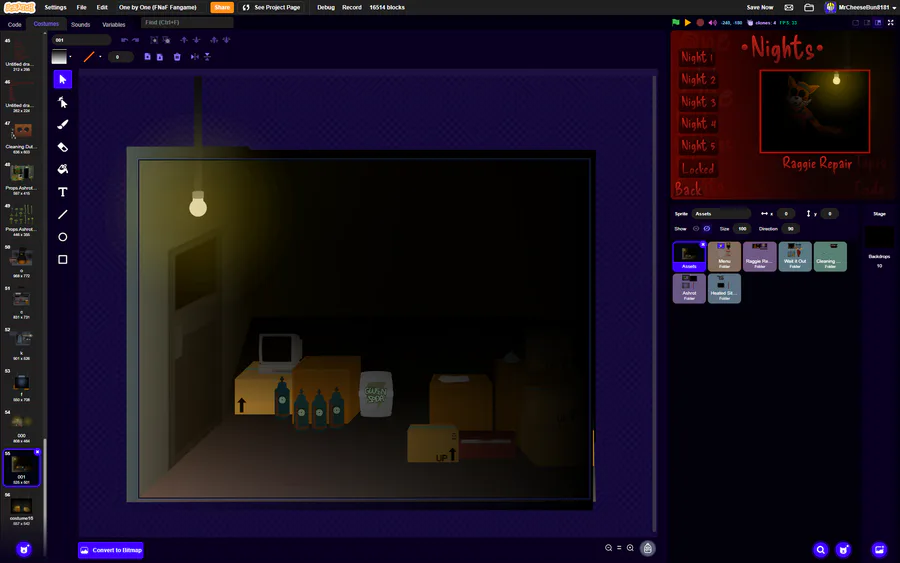Set sprite to shown with eye icon
Viewport: 900px width, 563px height.
pyautogui.click(x=696, y=228)
